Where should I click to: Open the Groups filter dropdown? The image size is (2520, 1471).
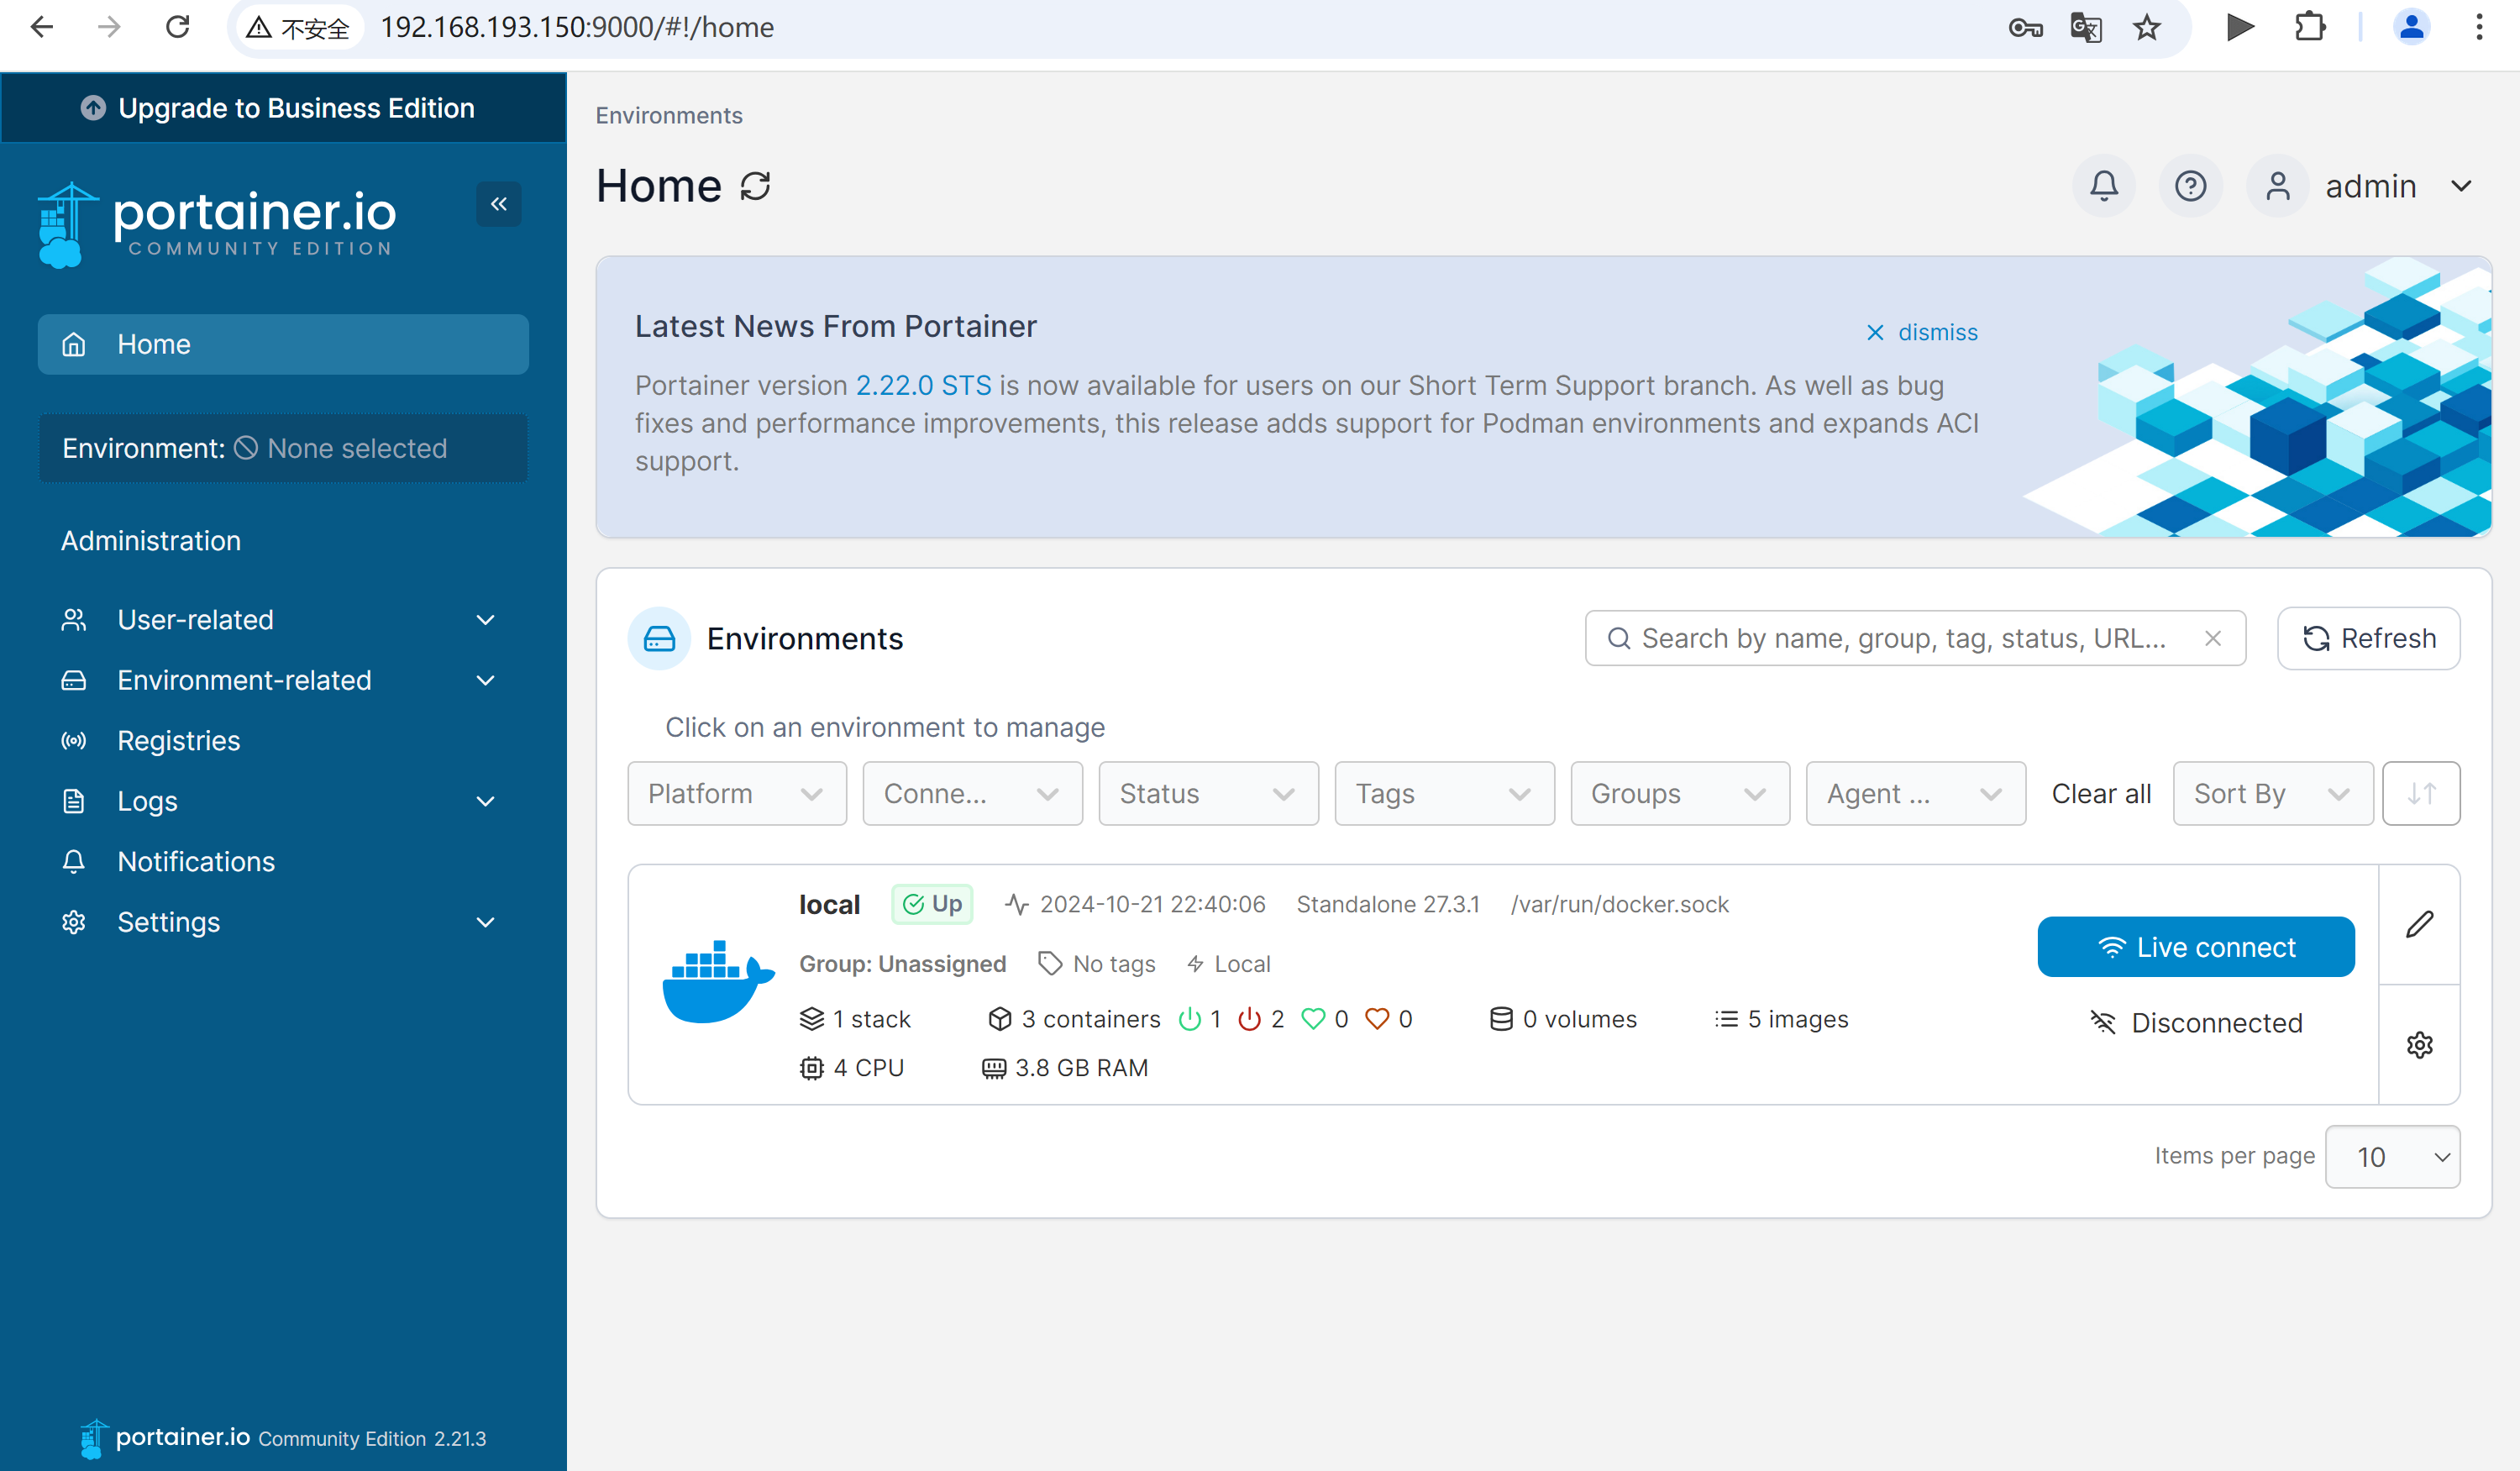click(x=1681, y=794)
